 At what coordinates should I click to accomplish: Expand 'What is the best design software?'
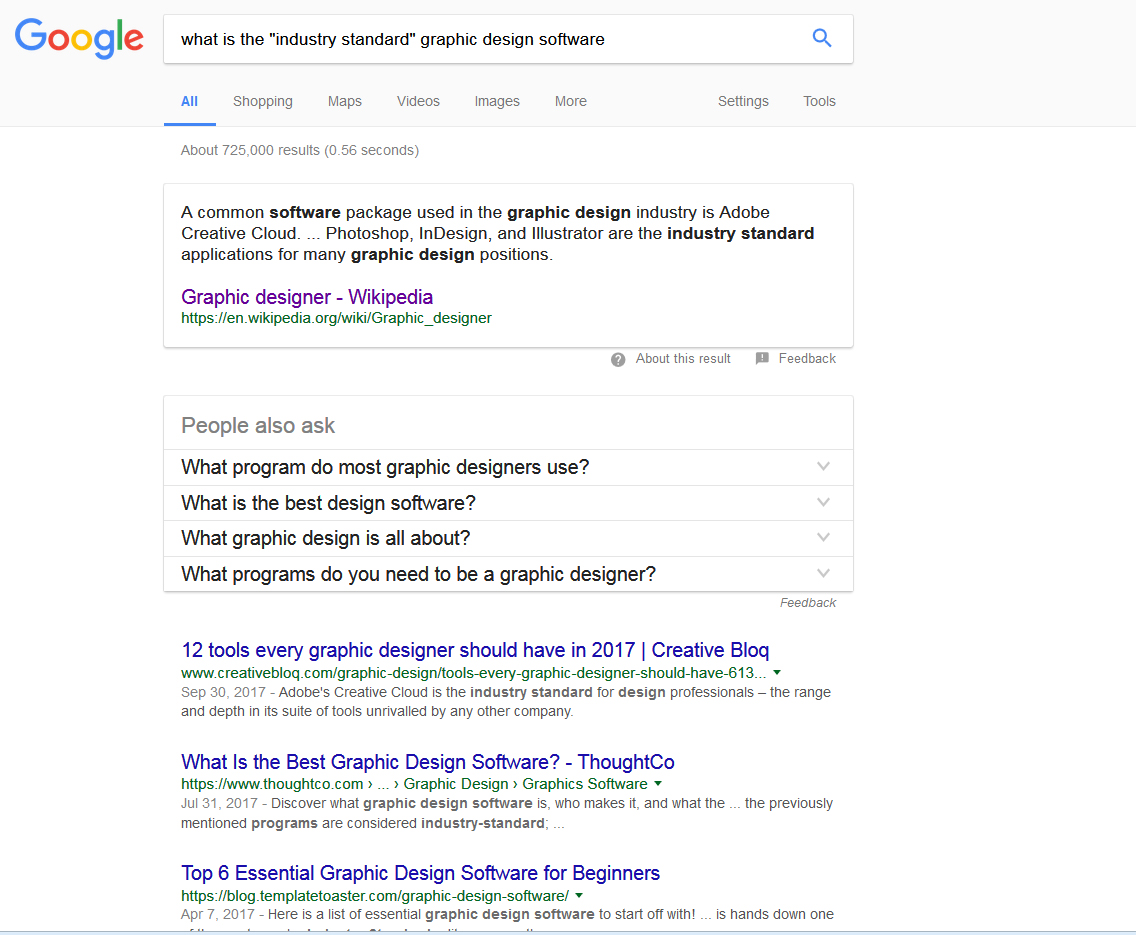pos(508,503)
